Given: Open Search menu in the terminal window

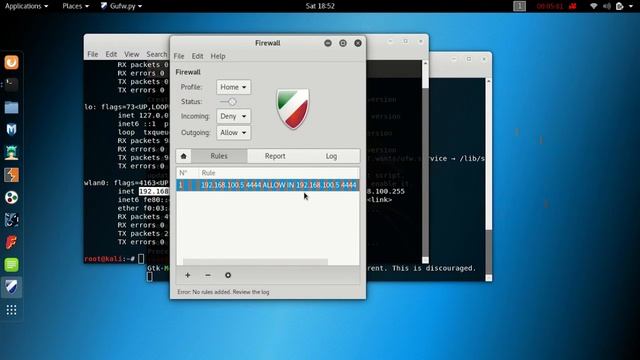Looking at the screenshot, I should 157,54.
